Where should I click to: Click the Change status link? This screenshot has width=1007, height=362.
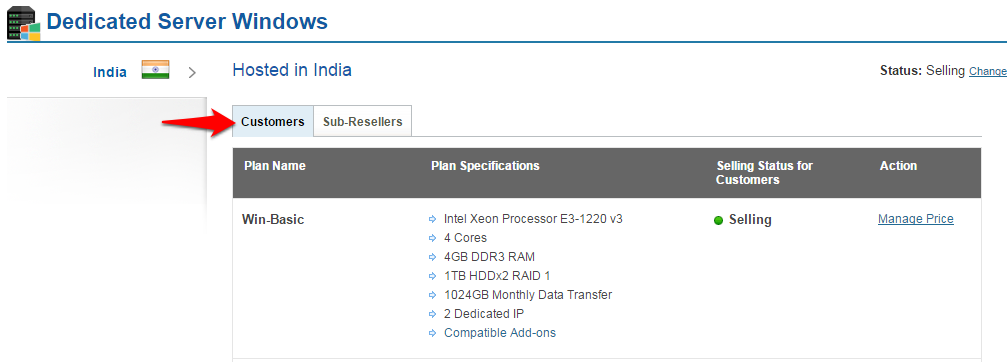(x=988, y=71)
